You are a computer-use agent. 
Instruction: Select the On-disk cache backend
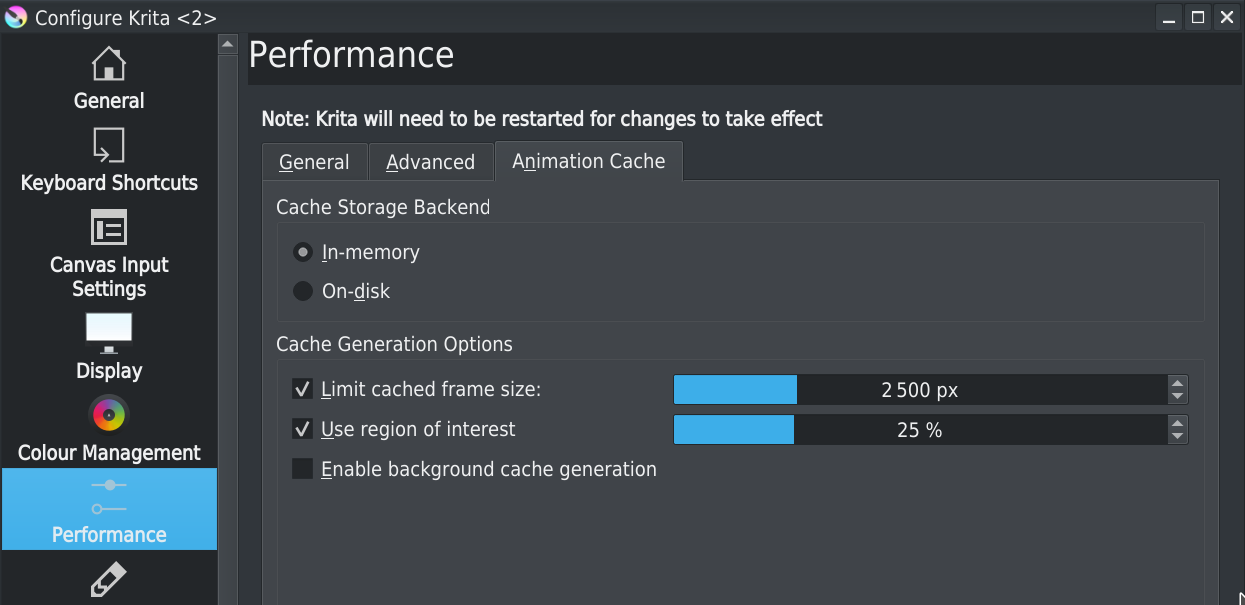[x=302, y=292]
